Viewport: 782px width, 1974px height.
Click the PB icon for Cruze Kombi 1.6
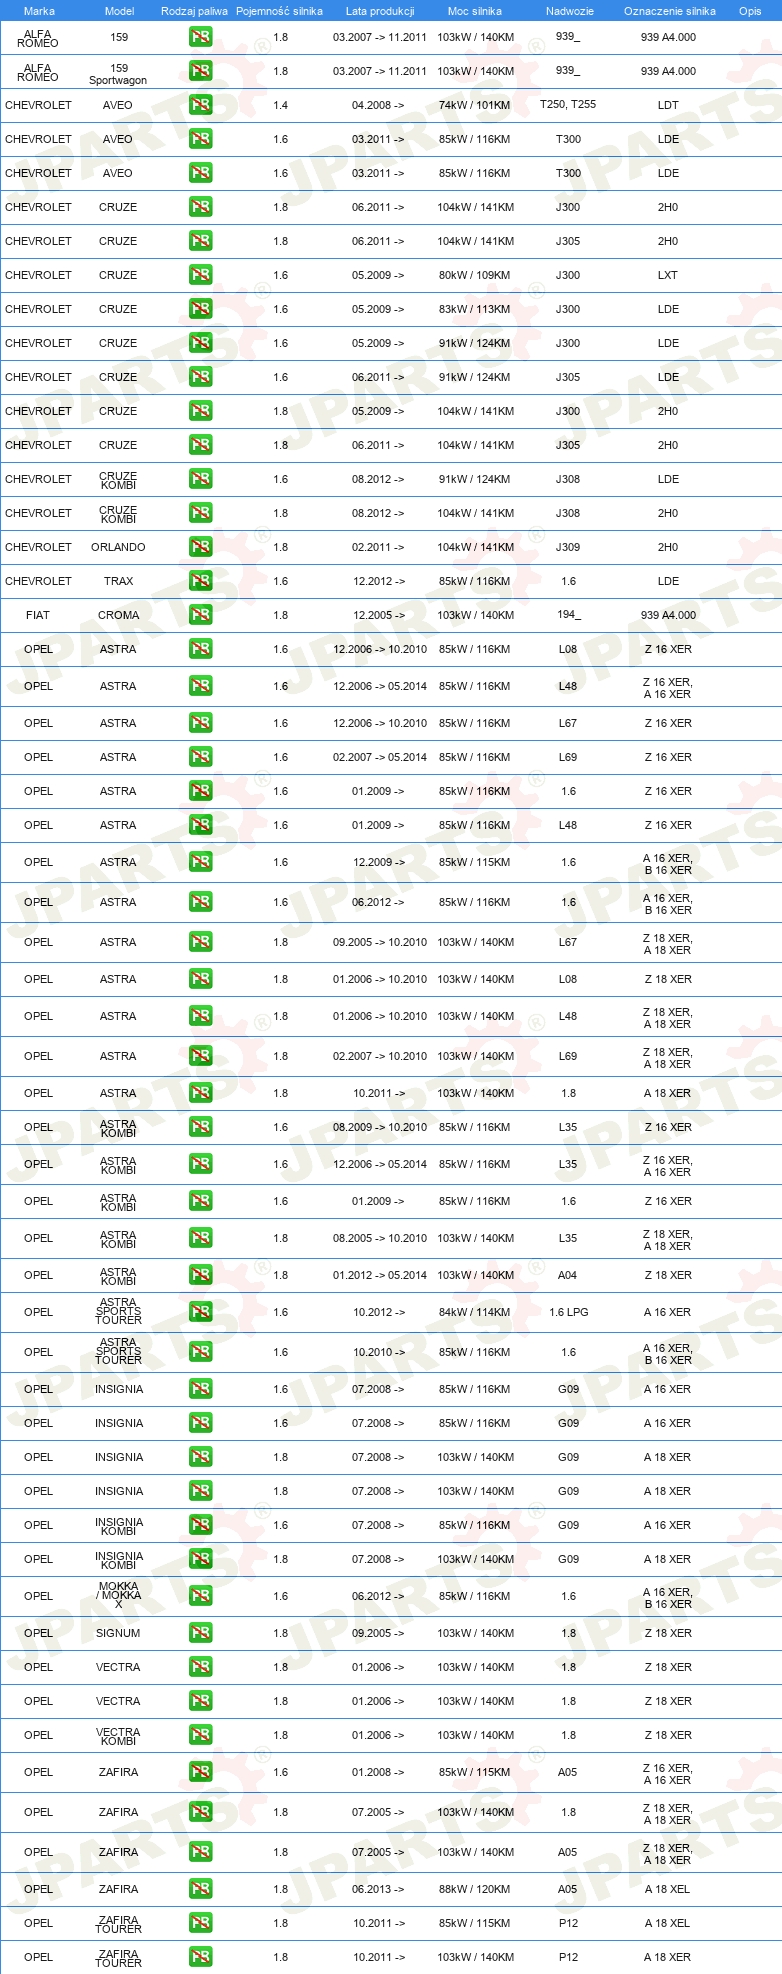(x=200, y=479)
